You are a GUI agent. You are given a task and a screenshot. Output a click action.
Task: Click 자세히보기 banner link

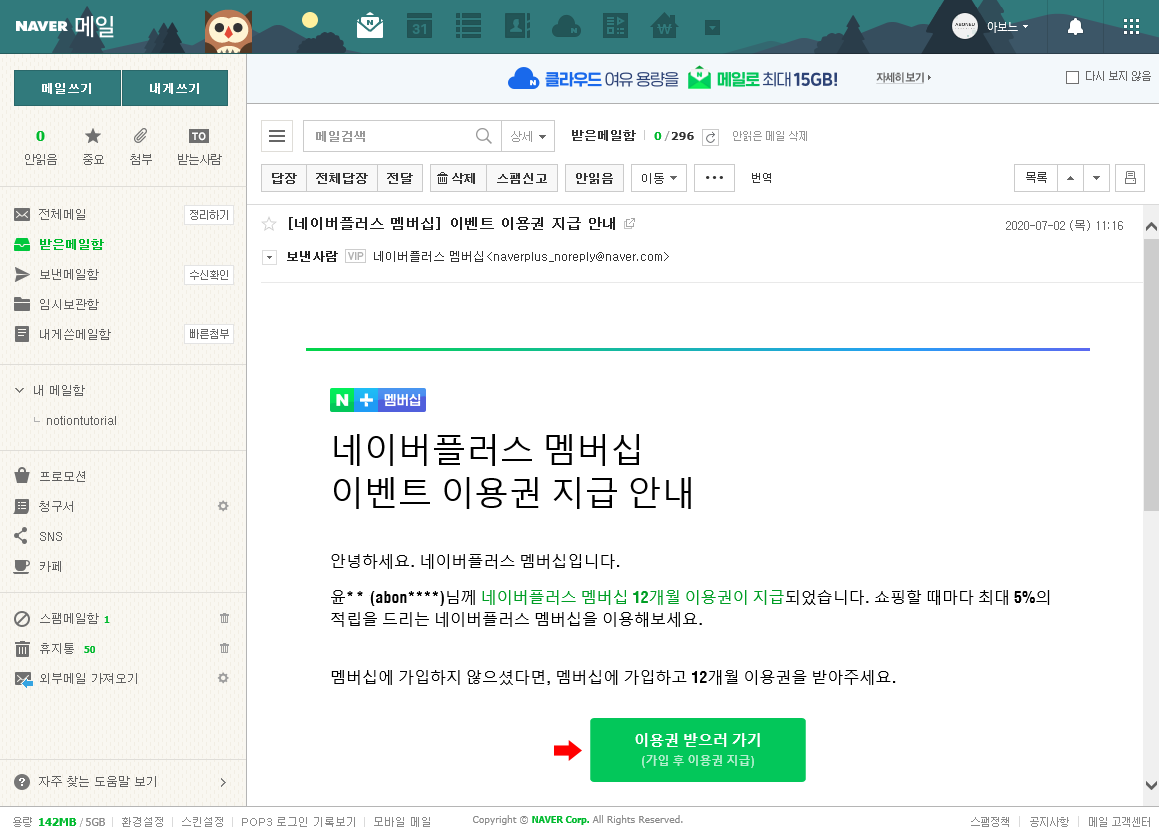tap(903, 77)
